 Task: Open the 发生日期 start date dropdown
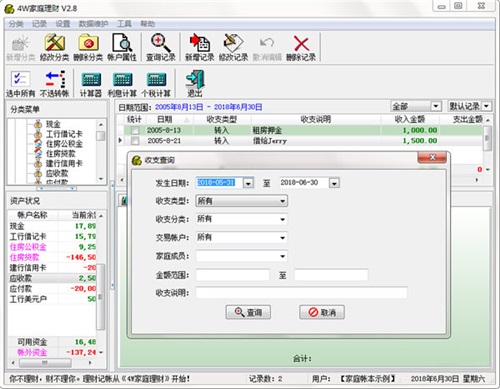click(x=248, y=183)
